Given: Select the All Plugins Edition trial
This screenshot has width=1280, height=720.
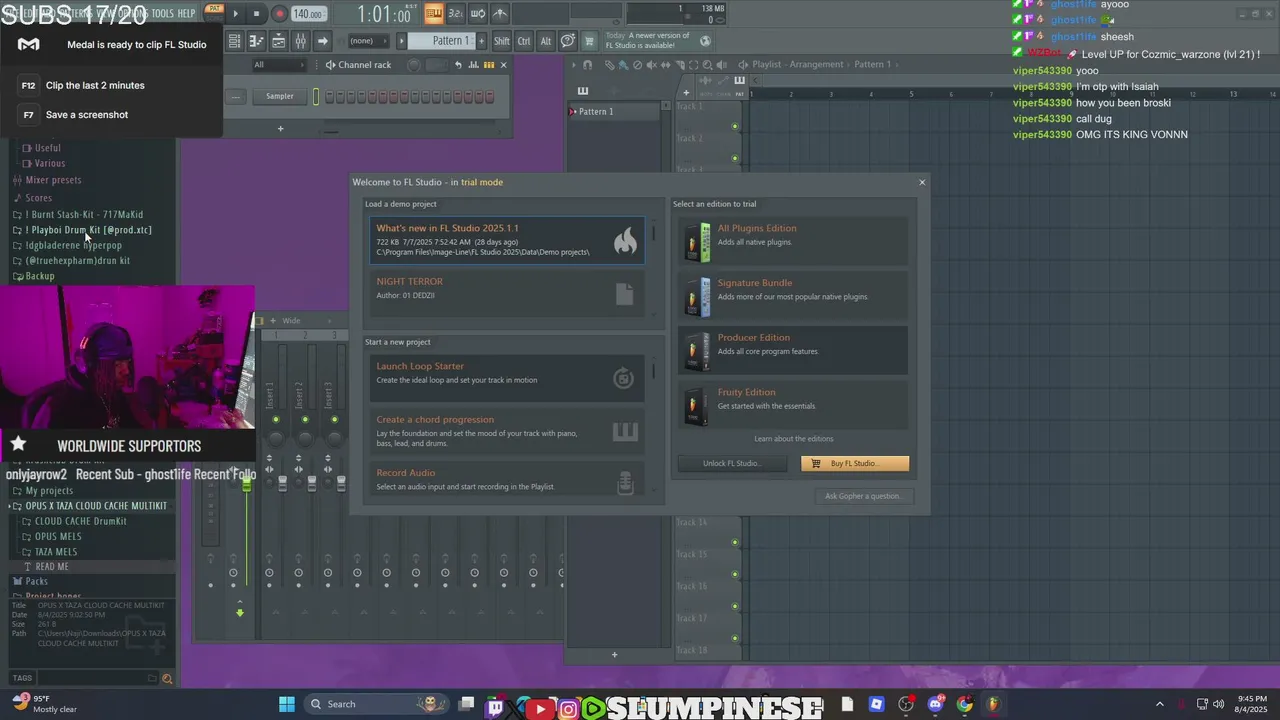Looking at the screenshot, I should pyautogui.click(x=793, y=241).
